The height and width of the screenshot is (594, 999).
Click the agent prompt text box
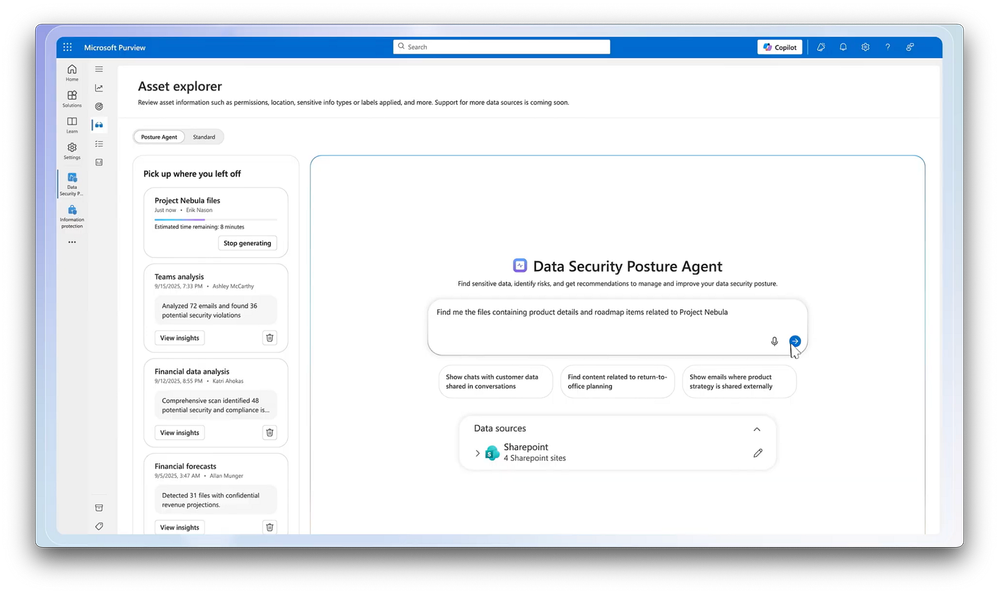[x=617, y=327]
